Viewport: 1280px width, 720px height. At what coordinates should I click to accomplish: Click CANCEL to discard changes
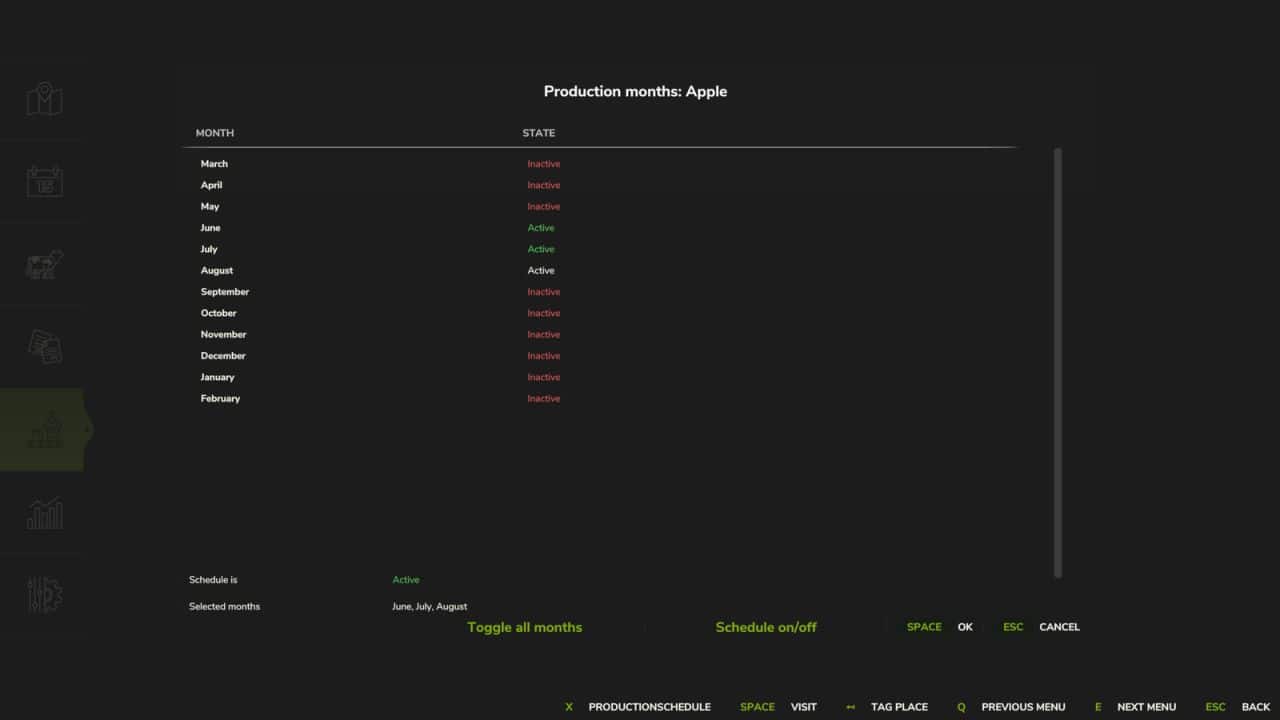pos(1058,627)
